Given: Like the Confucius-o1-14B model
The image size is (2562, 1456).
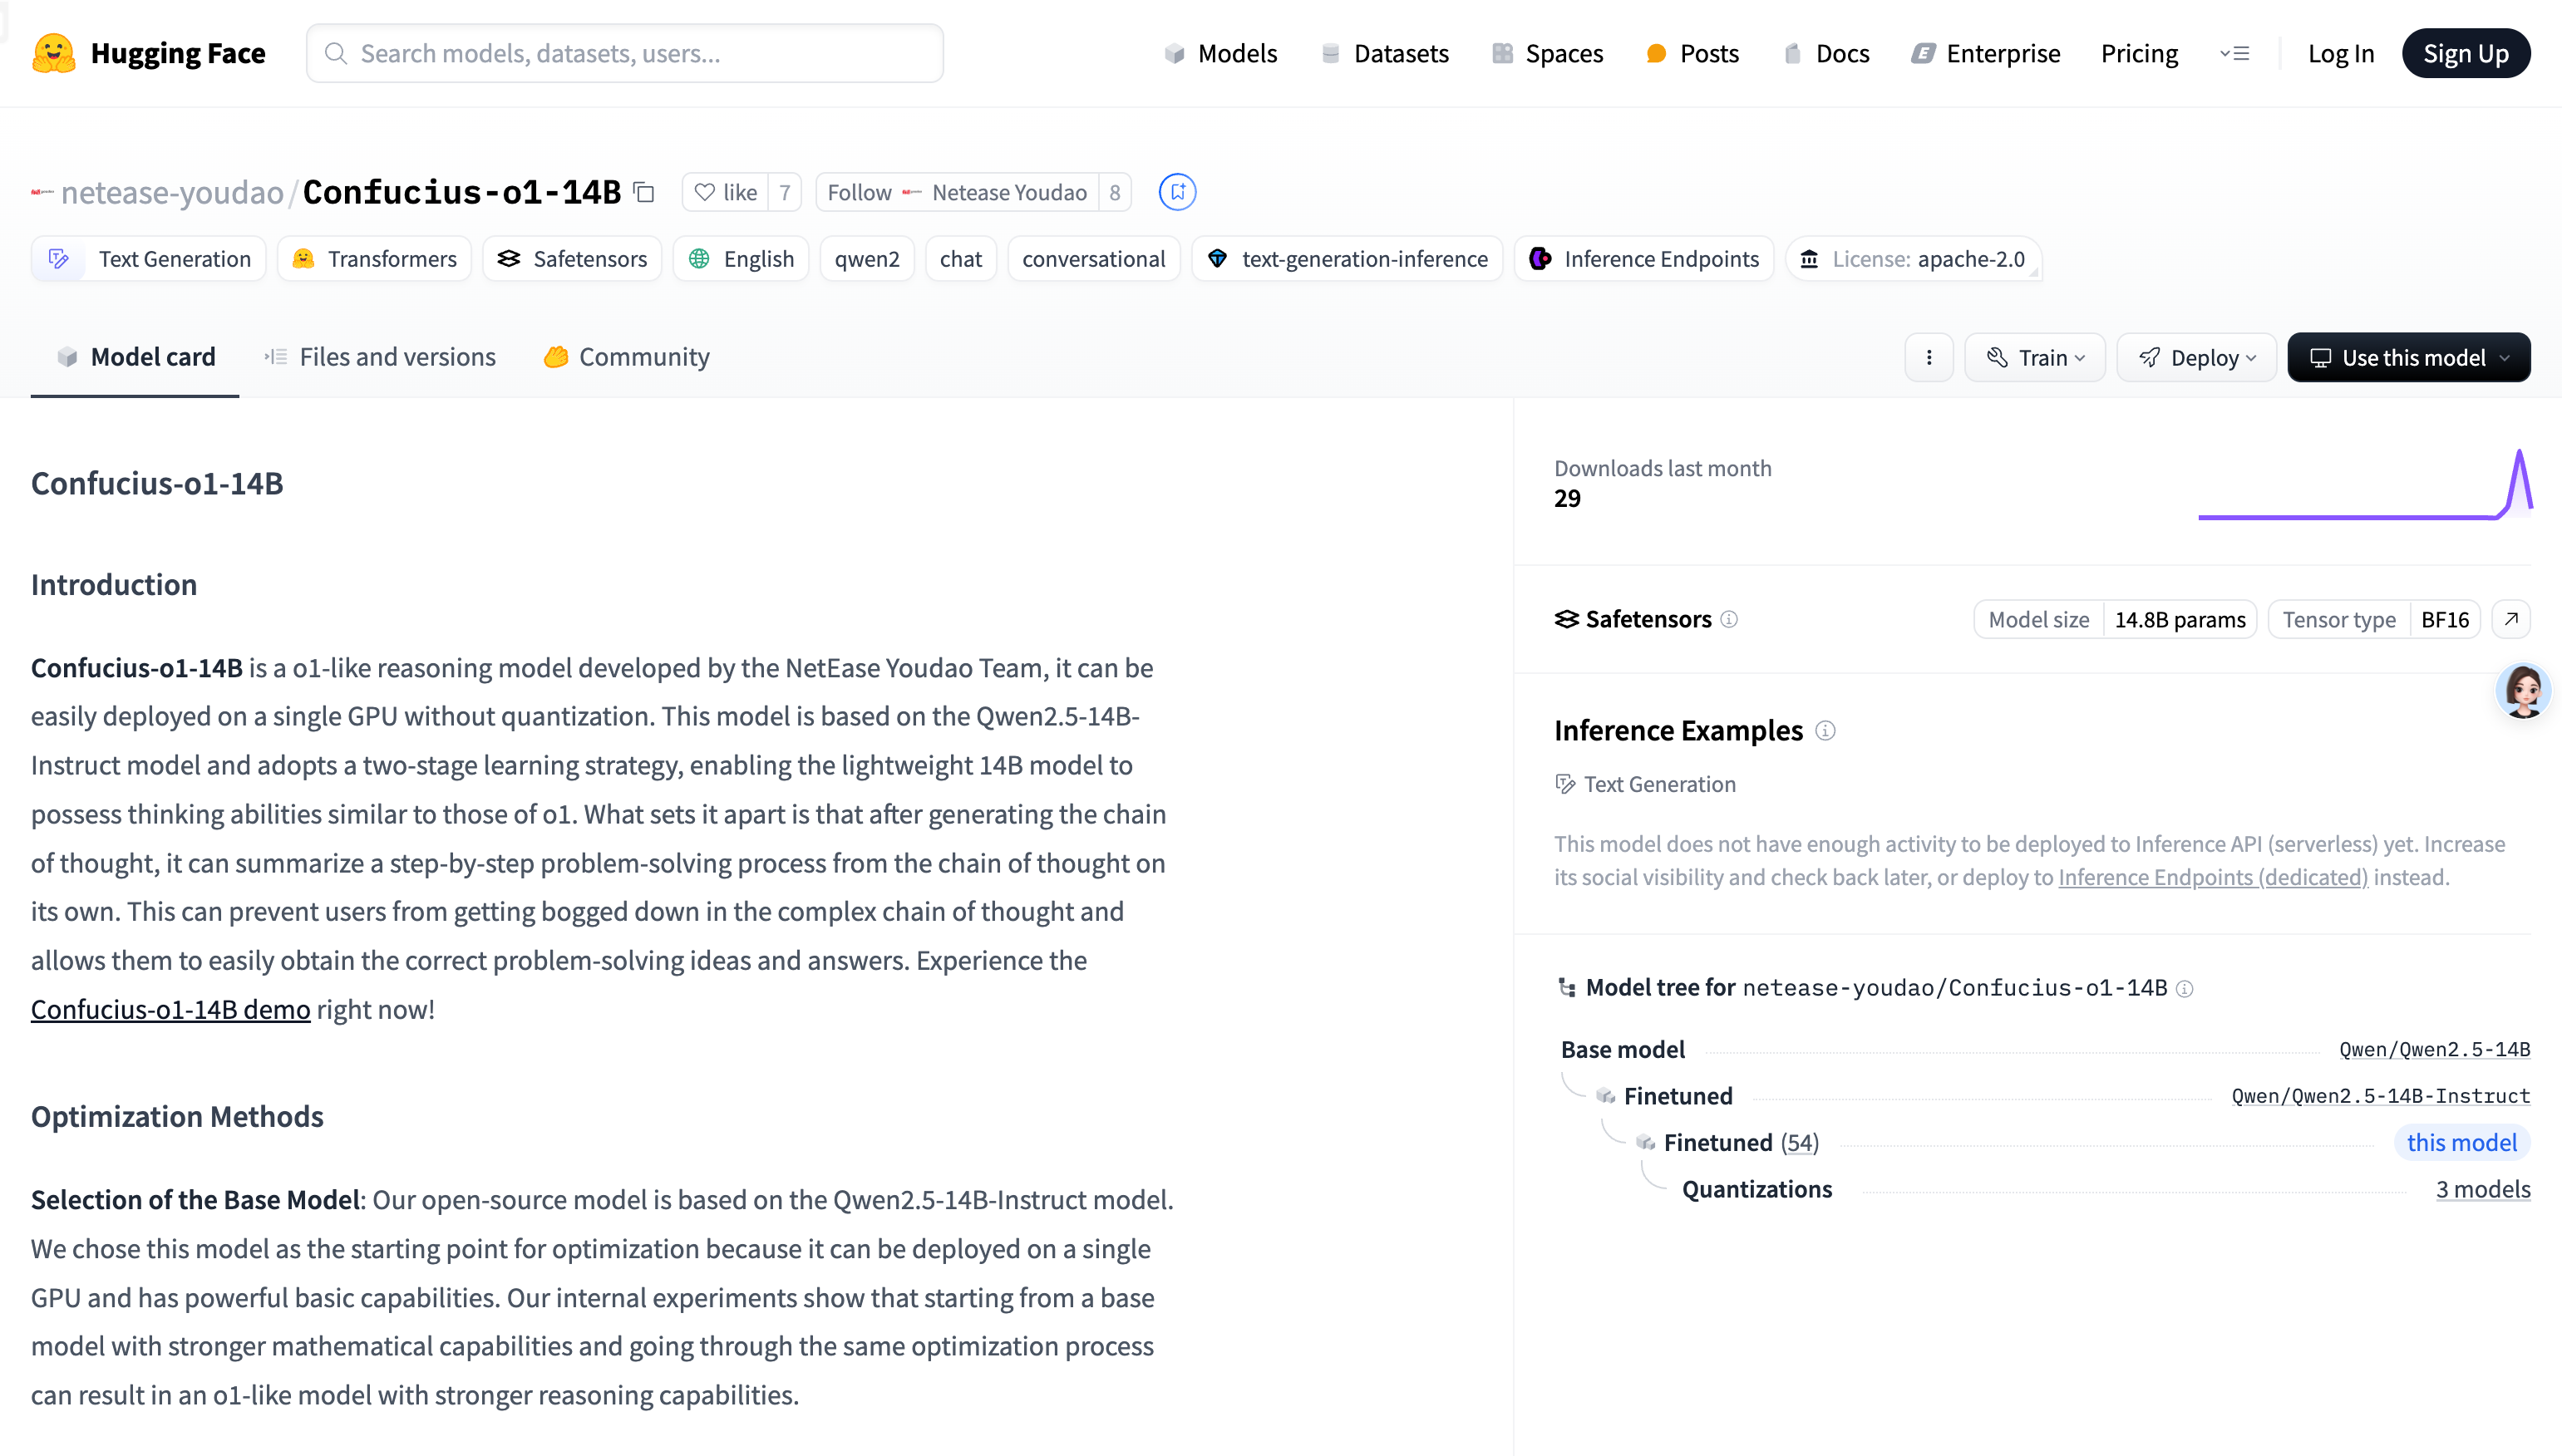Looking at the screenshot, I should pos(726,192).
